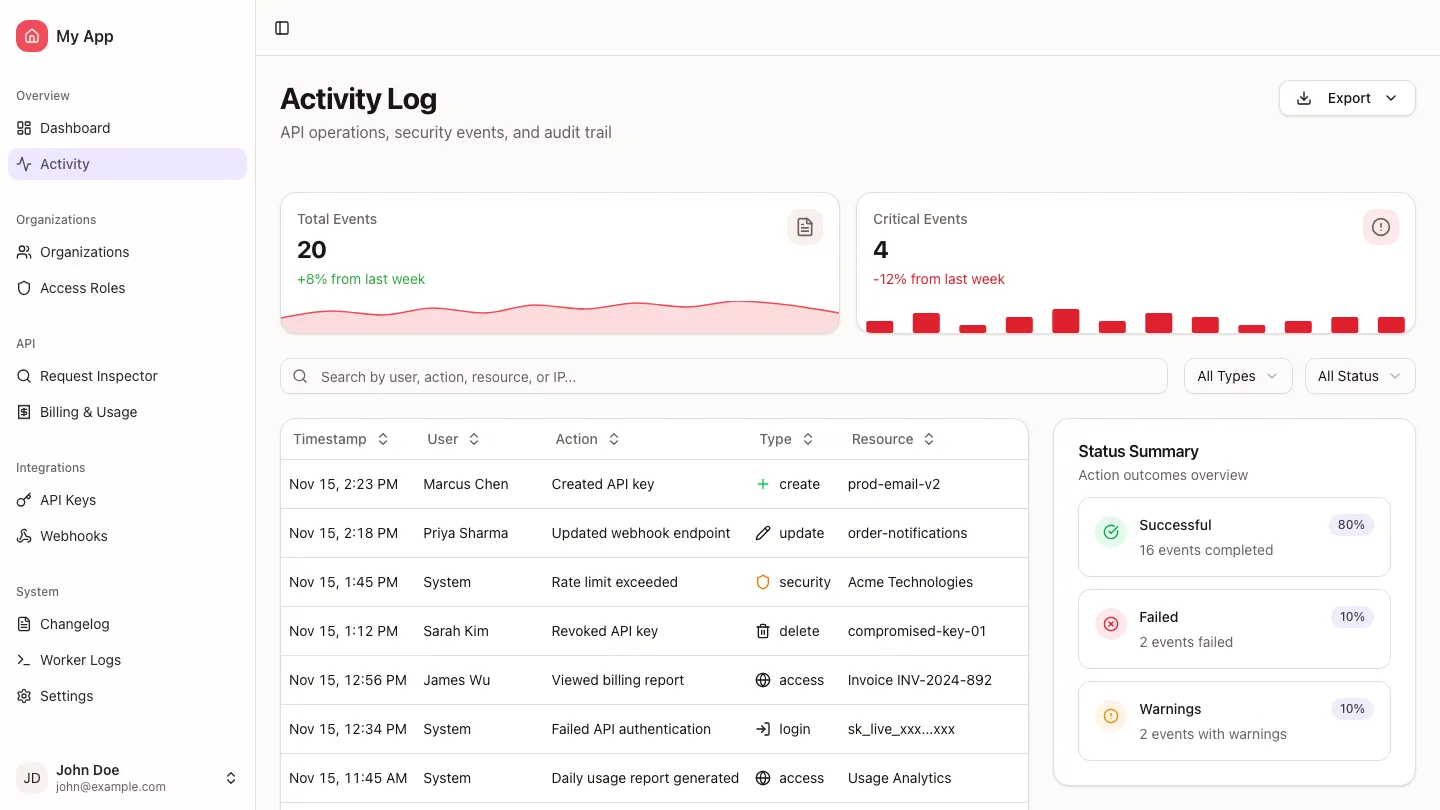Open the All Types filter dropdown
The image size is (1440, 810).
click(x=1238, y=376)
